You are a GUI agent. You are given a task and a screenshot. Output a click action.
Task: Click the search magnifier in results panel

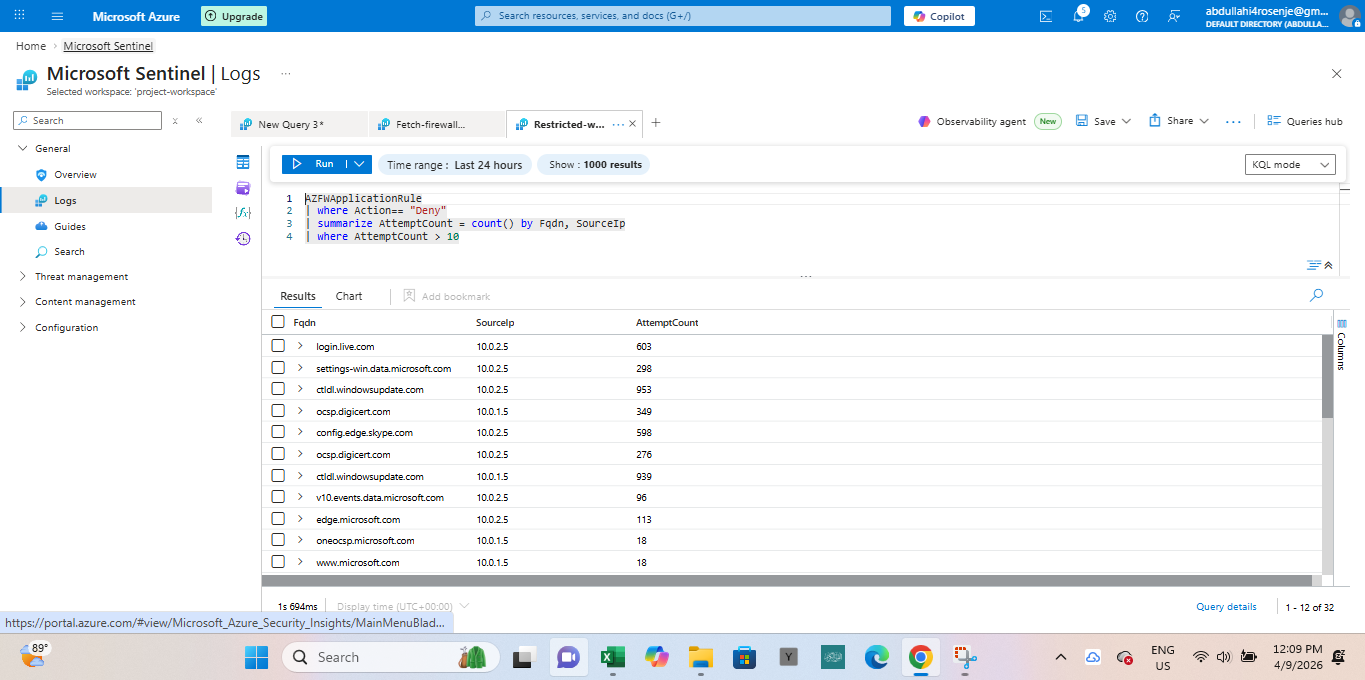click(1316, 295)
